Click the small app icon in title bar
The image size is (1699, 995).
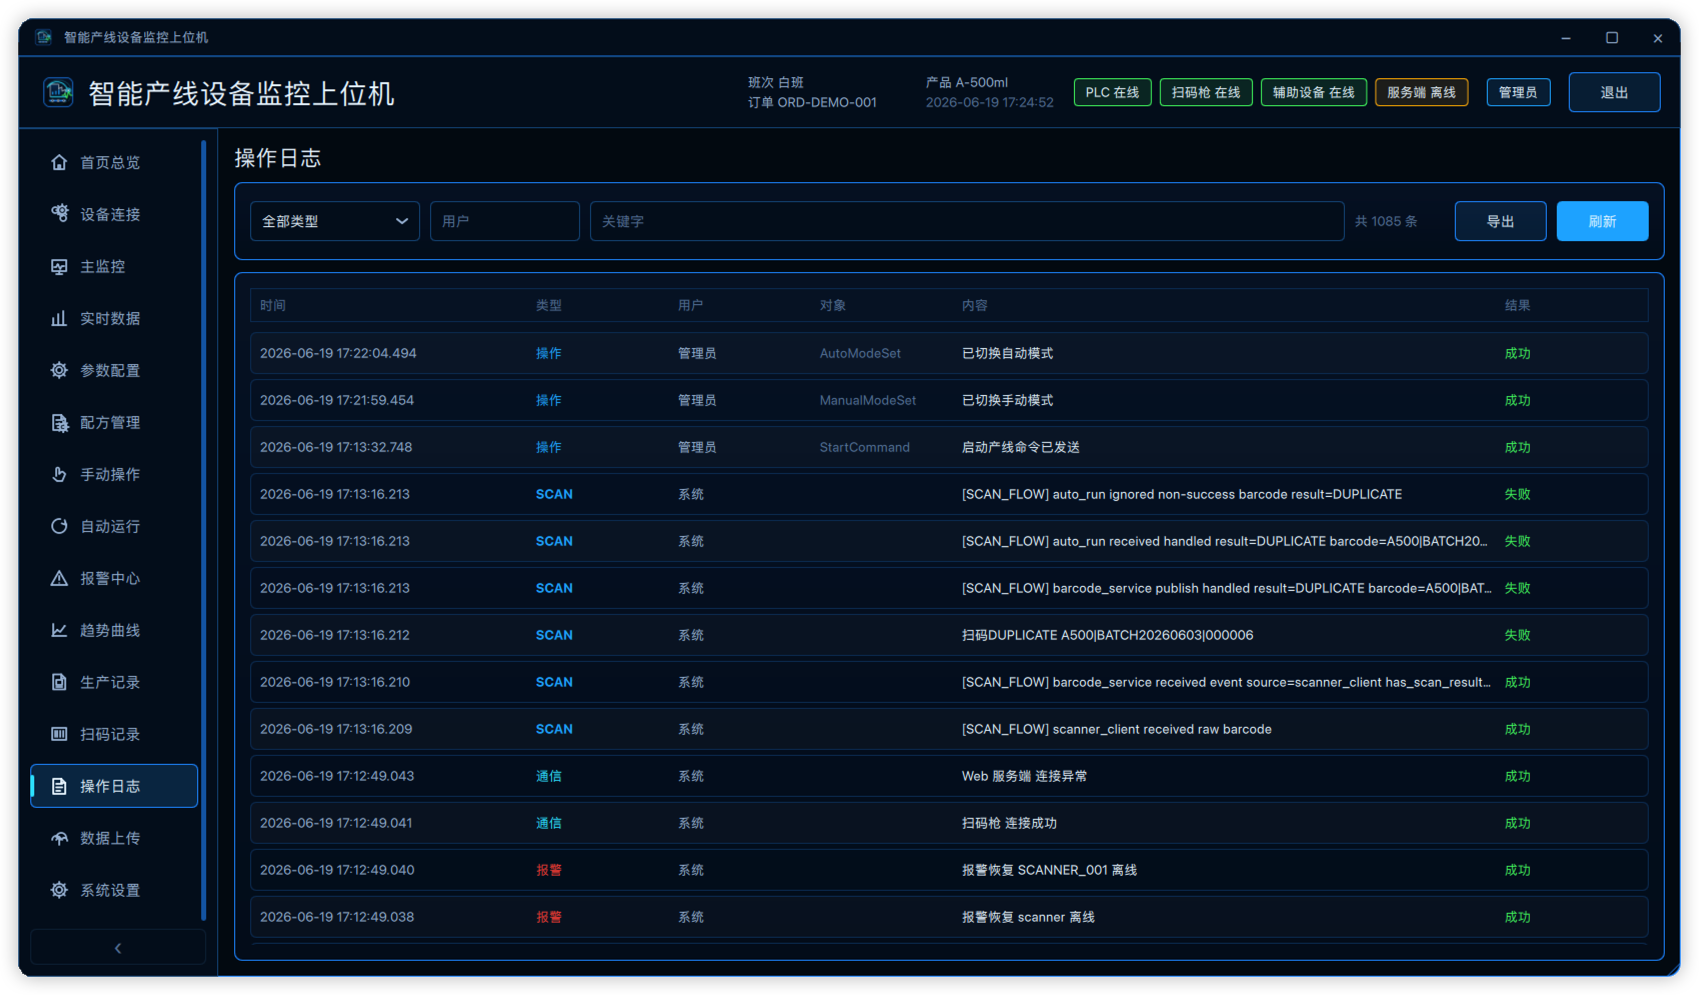43,37
